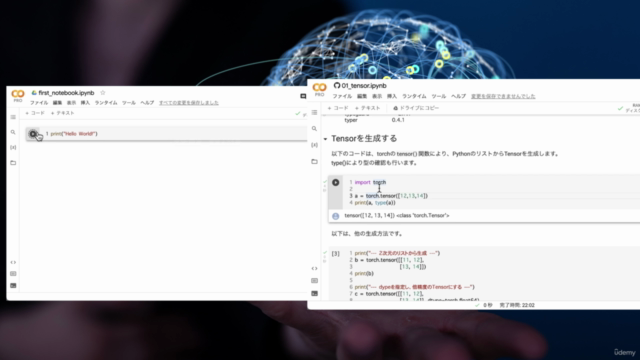Open ファイル menu in 01_tensor window
The image size is (640, 360).
point(342,96)
